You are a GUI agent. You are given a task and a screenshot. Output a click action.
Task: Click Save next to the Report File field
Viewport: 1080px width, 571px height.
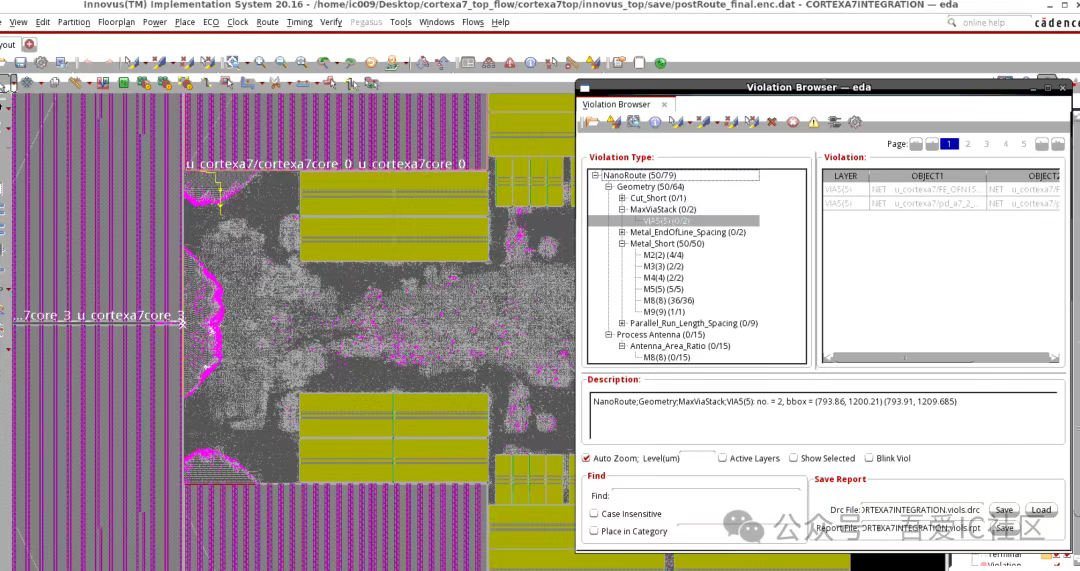[x=1004, y=528]
